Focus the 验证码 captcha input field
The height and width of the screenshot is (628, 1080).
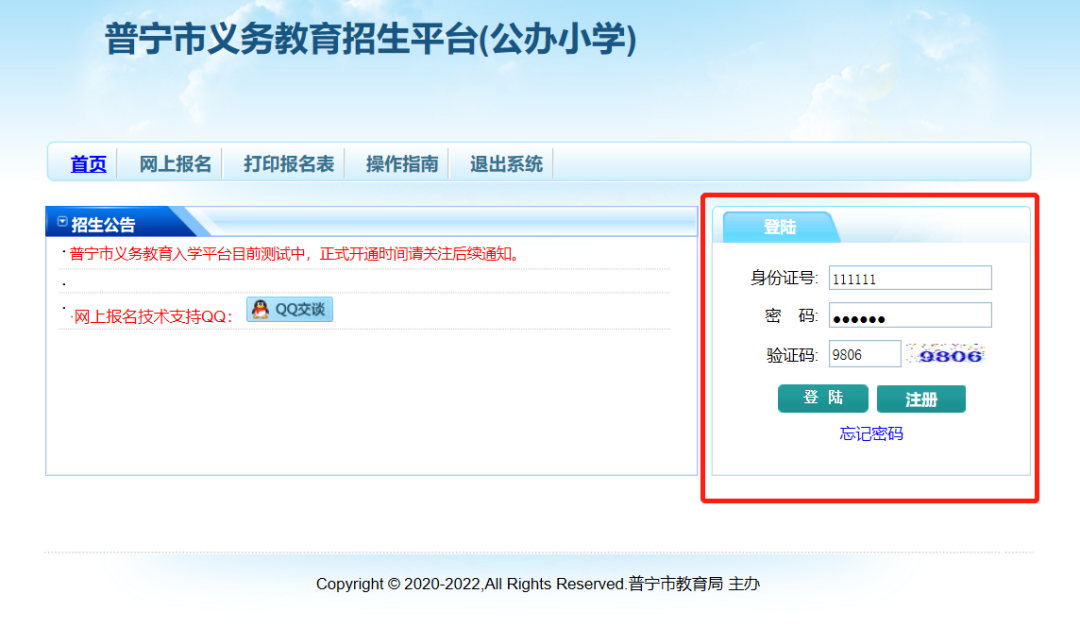[x=864, y=354]
